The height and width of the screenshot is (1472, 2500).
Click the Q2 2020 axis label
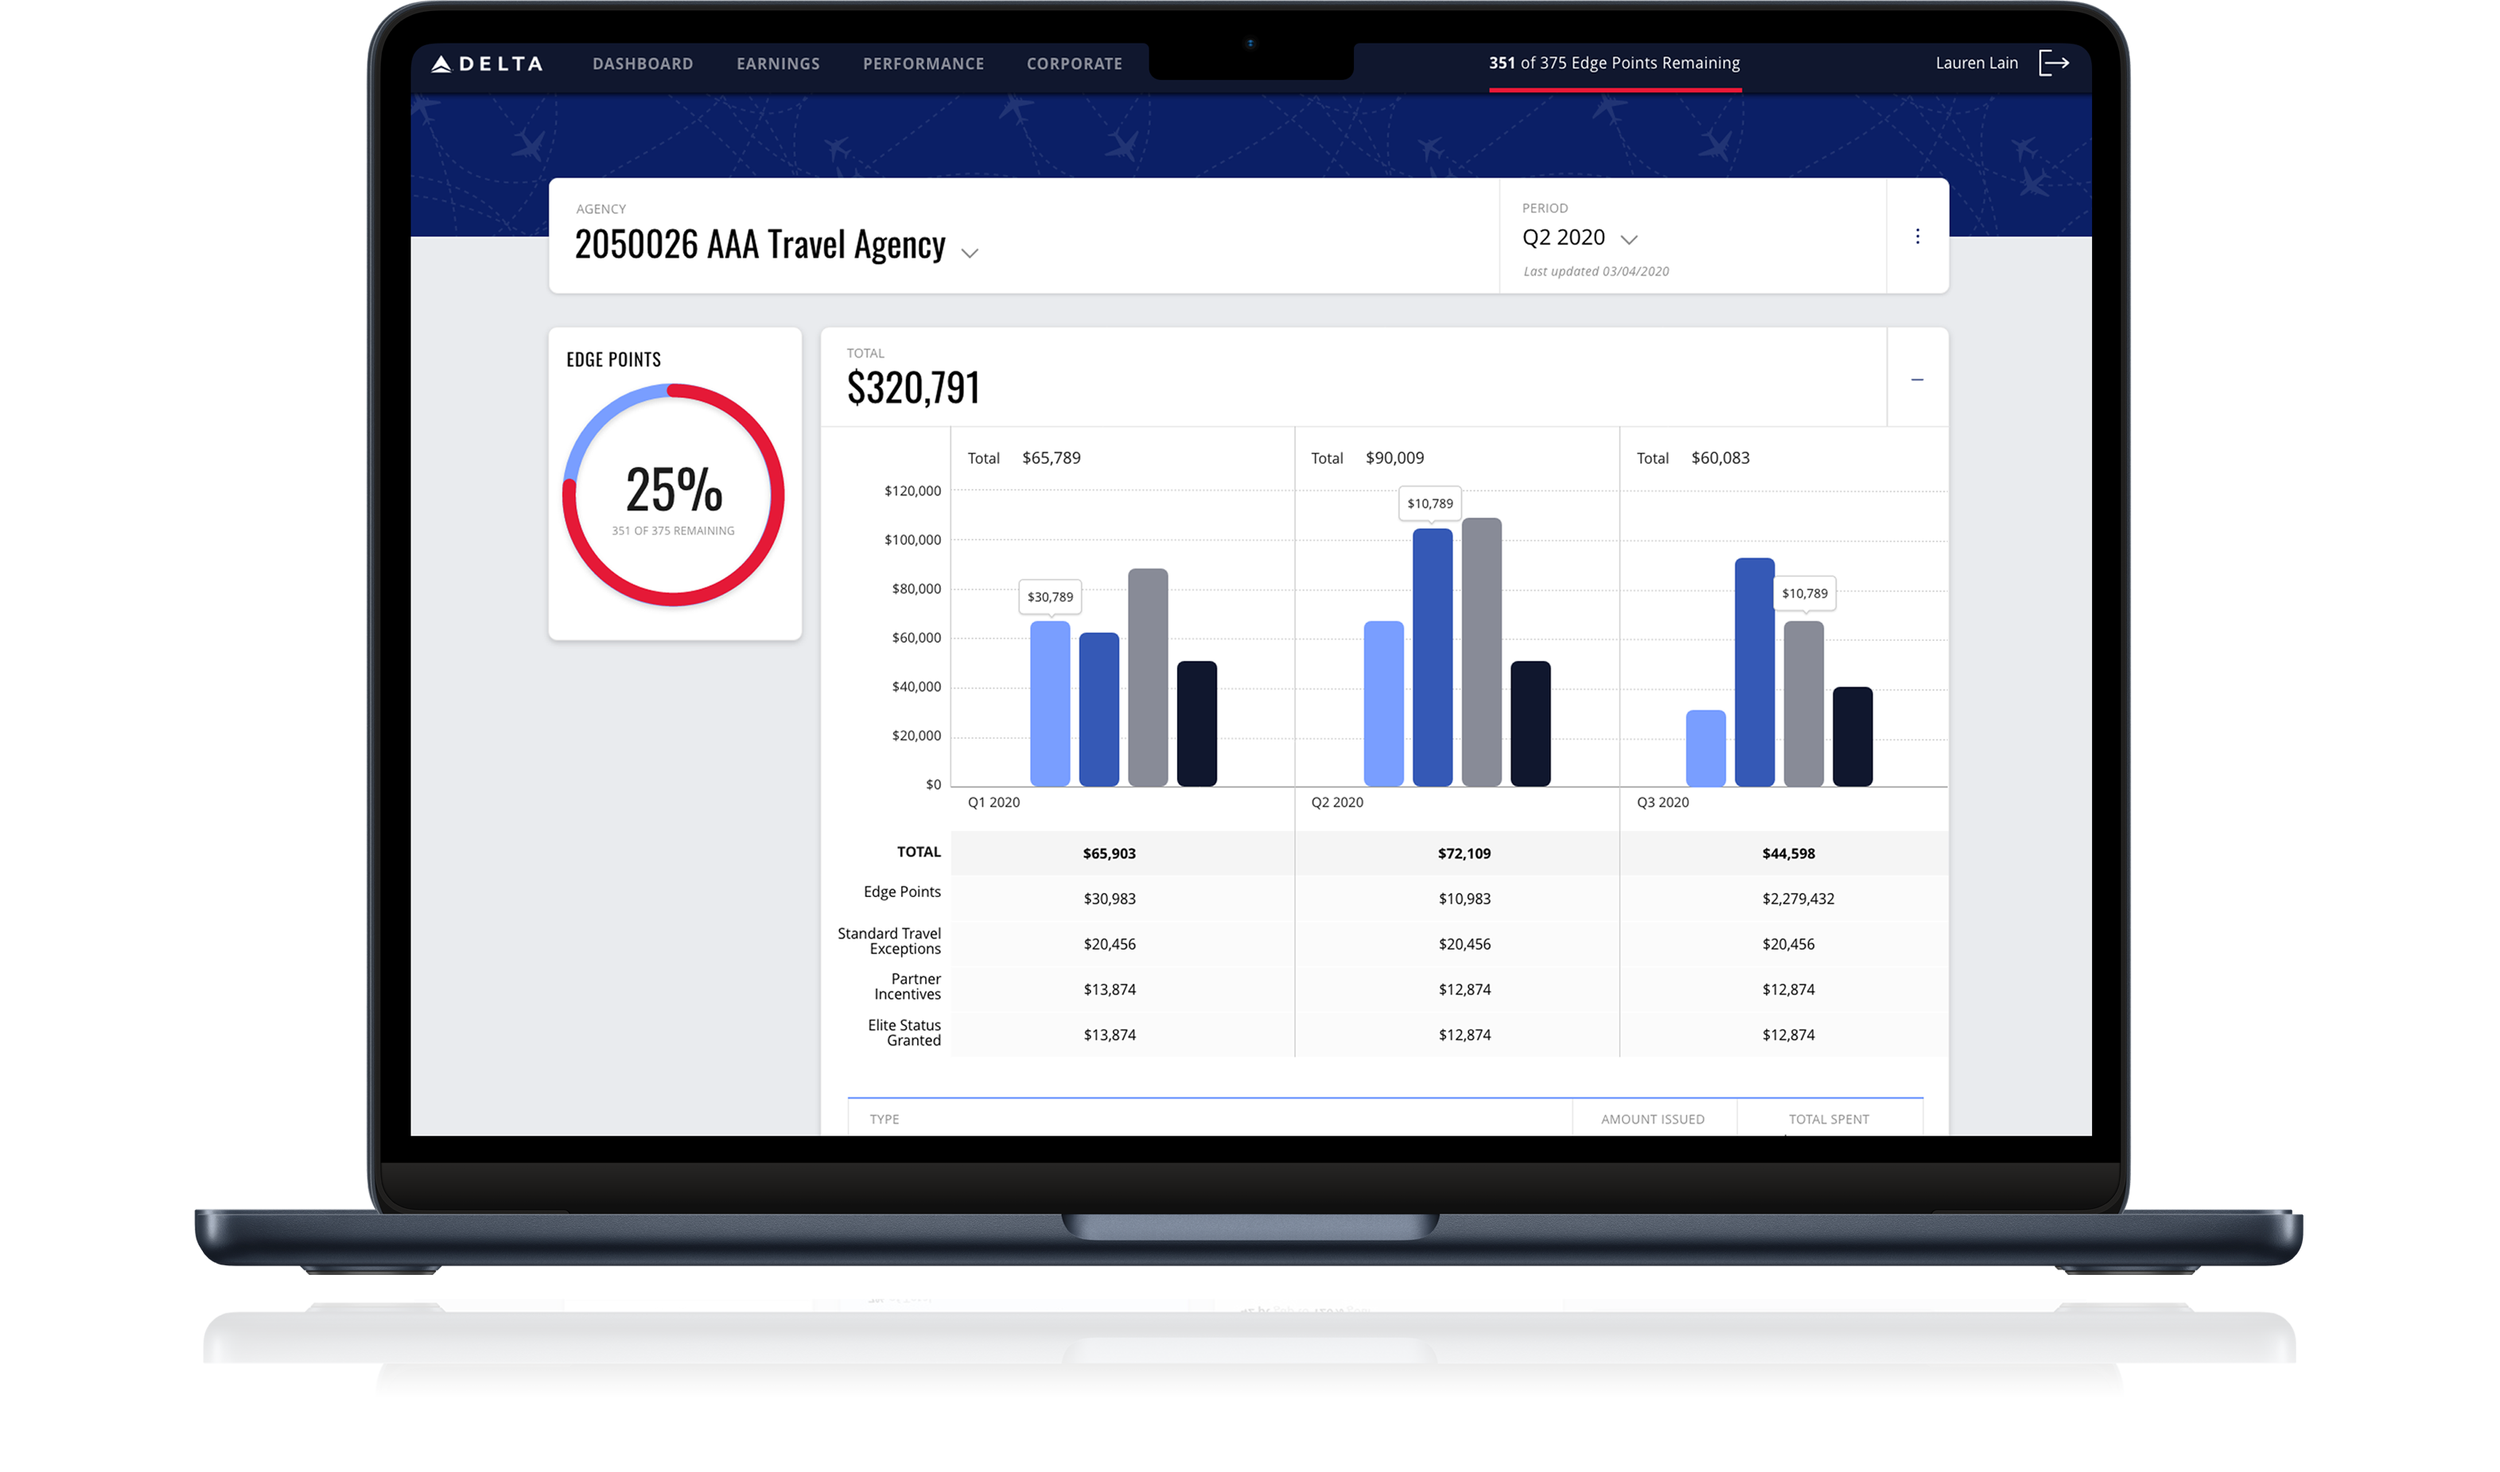point(1336,803)
